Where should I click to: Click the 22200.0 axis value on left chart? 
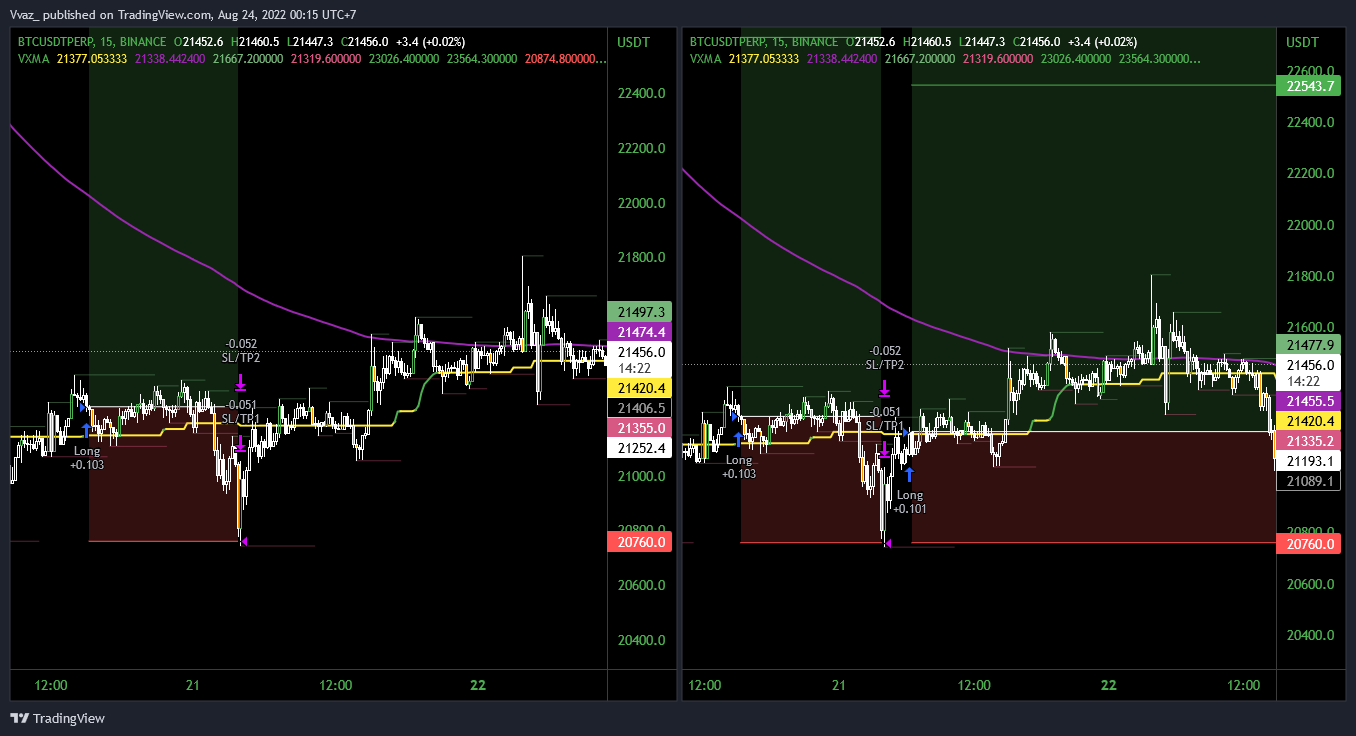642,149
